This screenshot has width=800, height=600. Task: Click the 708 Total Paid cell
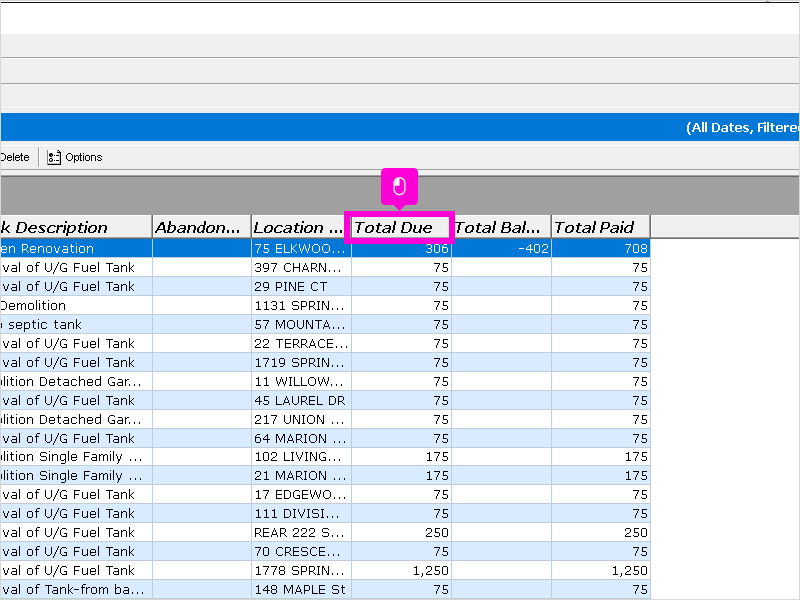click(x=601, y=248)
